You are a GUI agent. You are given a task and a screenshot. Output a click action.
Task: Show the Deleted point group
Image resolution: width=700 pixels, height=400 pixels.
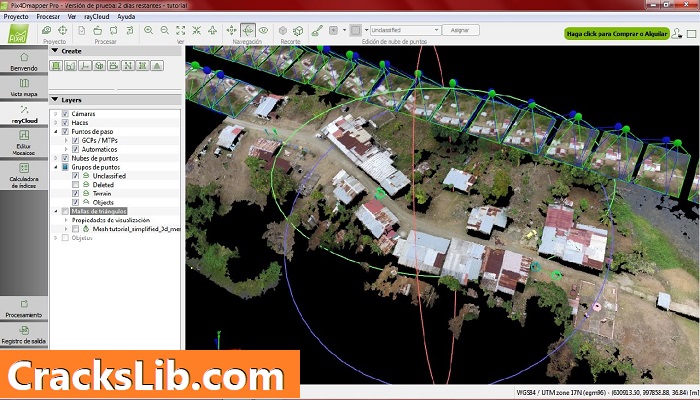75,185
